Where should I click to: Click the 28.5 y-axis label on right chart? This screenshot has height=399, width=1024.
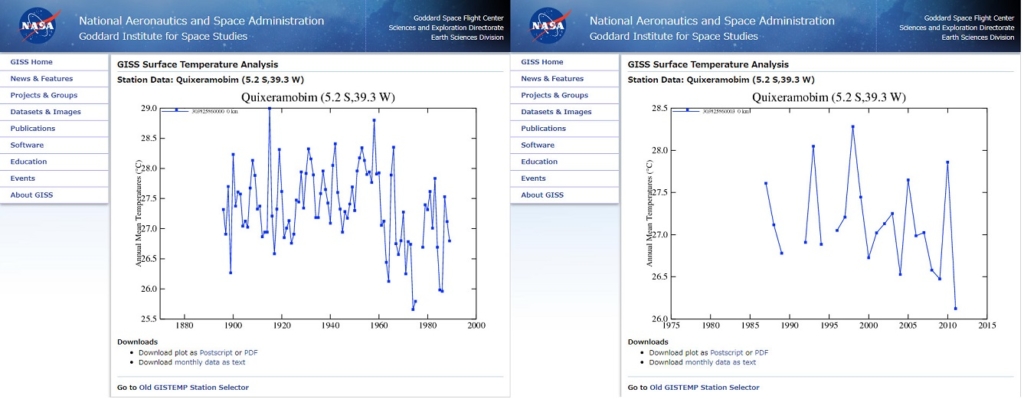tap(660, 108)
